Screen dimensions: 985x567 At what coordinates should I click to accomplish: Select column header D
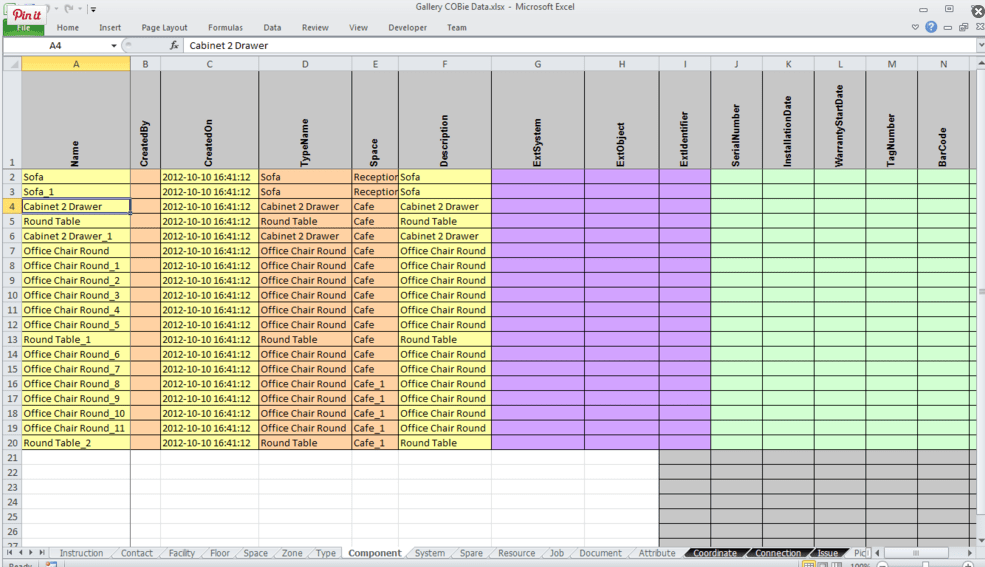305,64
